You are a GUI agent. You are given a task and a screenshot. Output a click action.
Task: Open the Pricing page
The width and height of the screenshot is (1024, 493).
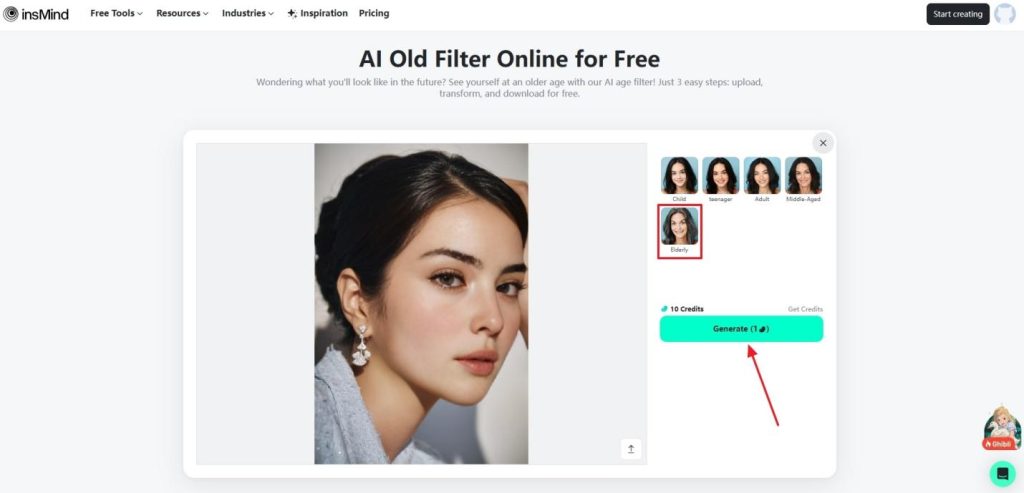click(x=374, y=14)
